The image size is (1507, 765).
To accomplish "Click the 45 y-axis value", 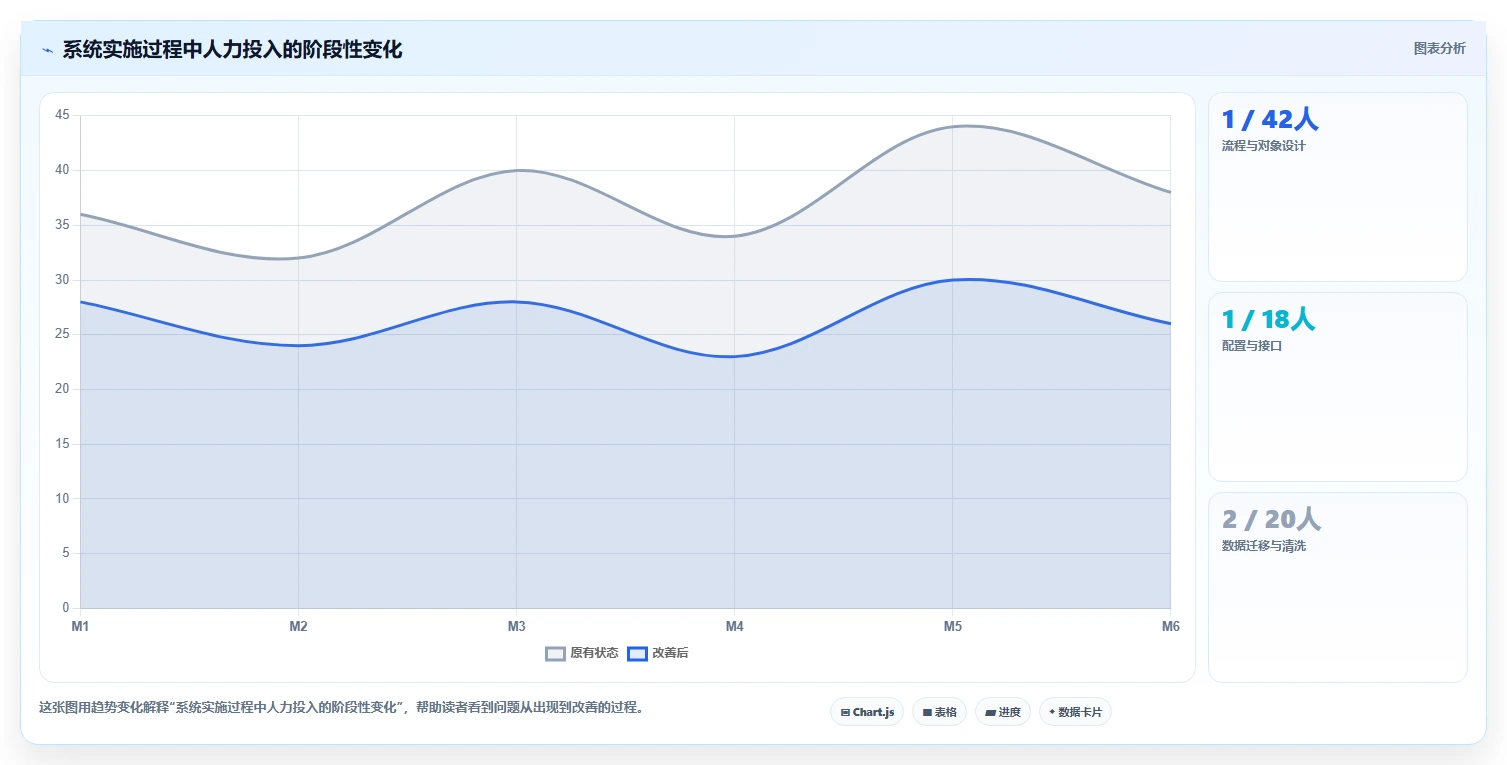I will 62,115.
